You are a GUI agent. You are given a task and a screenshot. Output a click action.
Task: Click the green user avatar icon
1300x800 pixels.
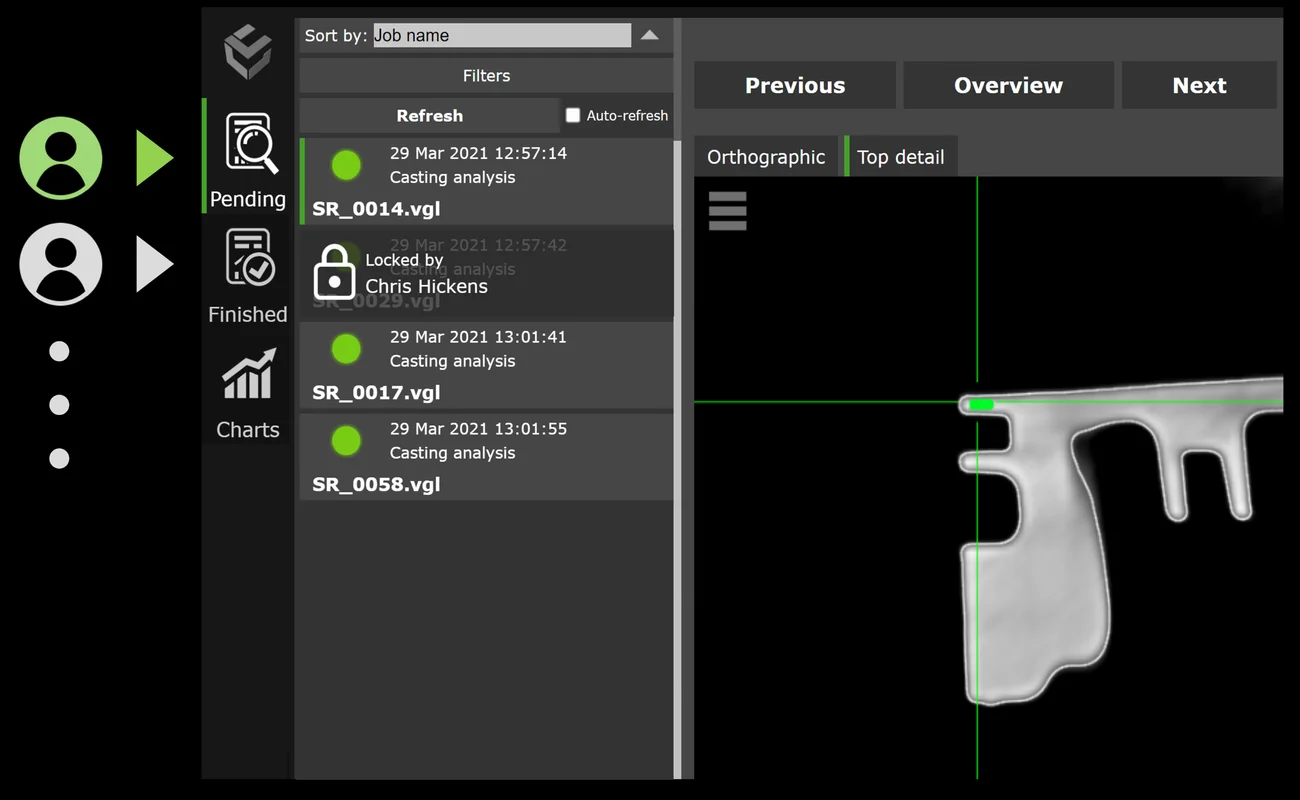pos(61,158)
